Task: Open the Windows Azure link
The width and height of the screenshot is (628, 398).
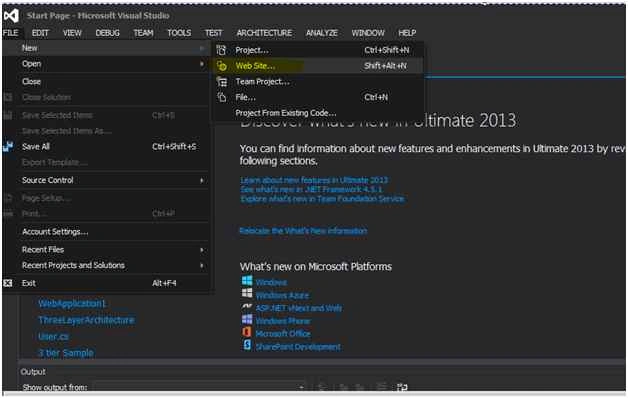Action: click(x=282, y=295)
